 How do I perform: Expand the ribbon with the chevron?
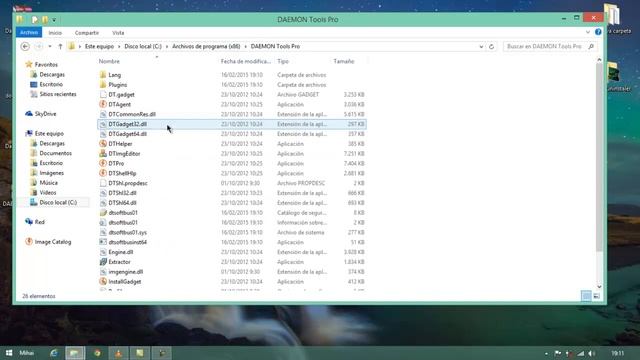click(588, 32)
